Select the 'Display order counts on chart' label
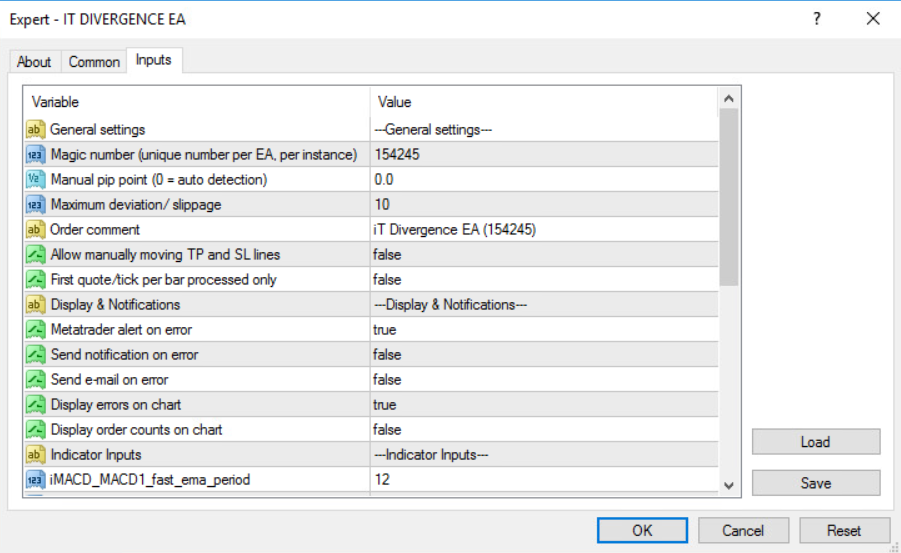Screen dimensions: 901x553 click(x=136, y=429)
